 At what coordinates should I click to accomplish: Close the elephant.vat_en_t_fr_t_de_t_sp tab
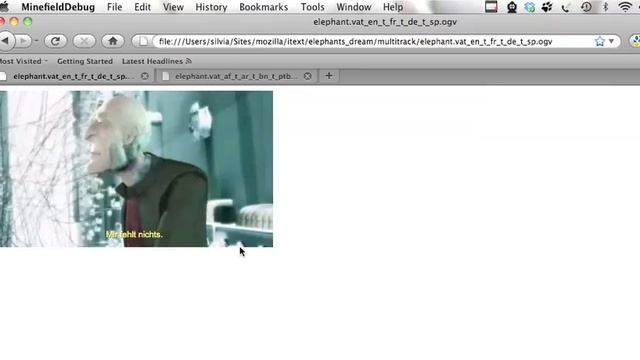pyautogui.click(x=145, y=76)
